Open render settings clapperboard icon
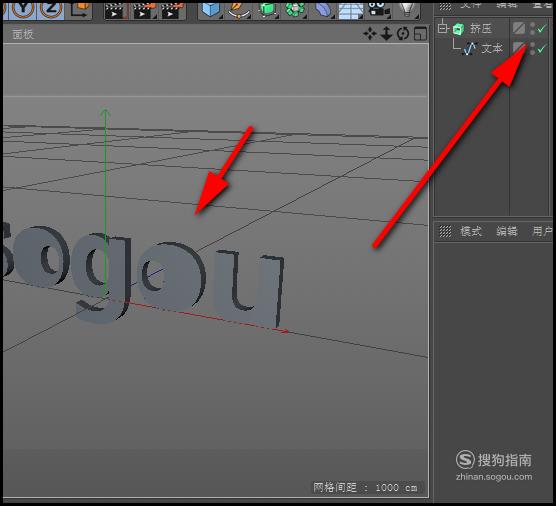 [x=172, y=11]
